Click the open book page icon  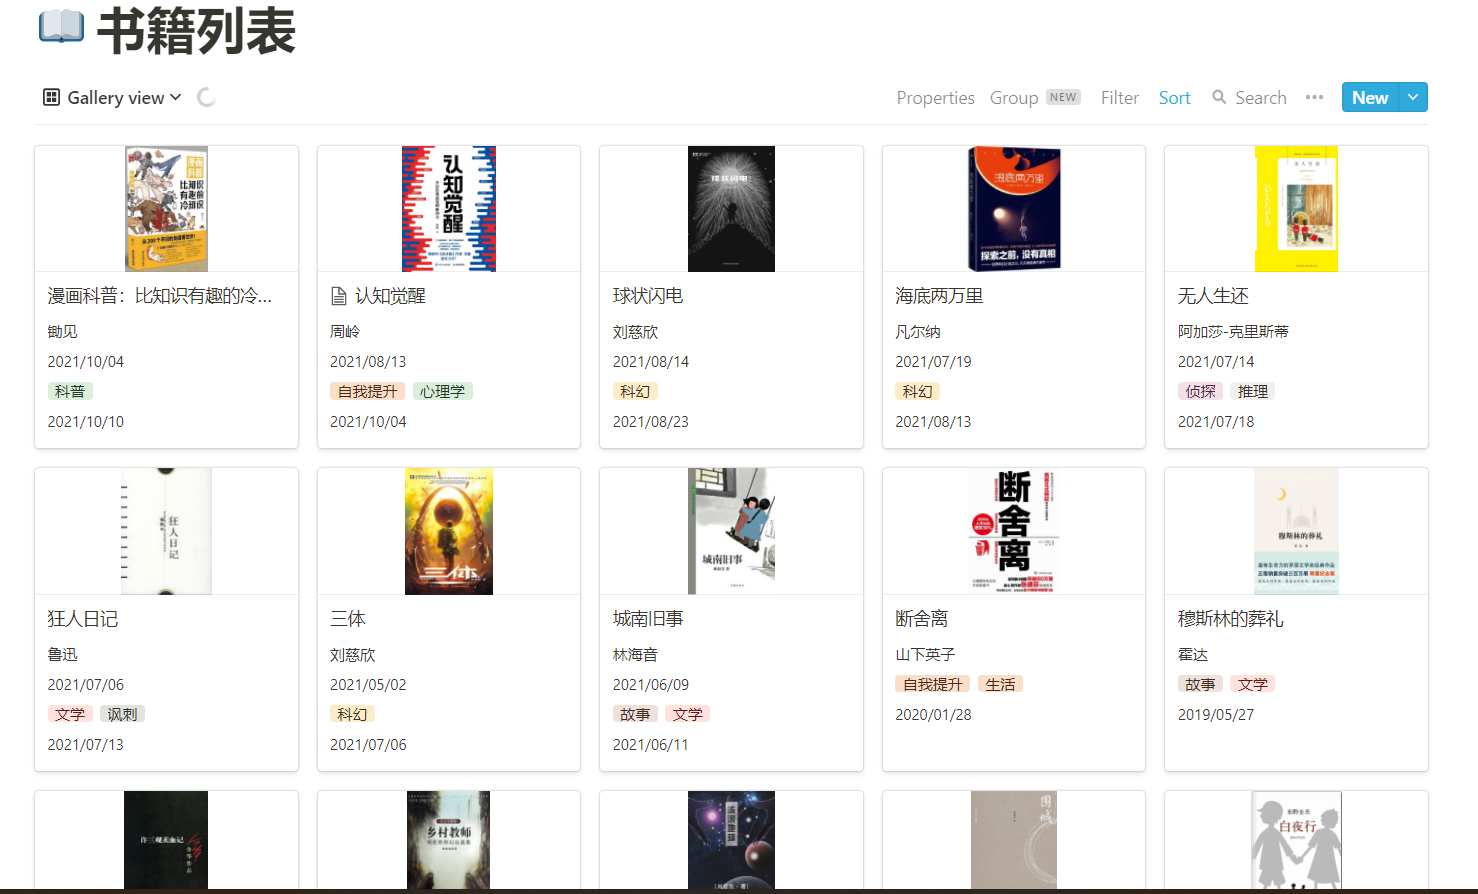point(61,27)
